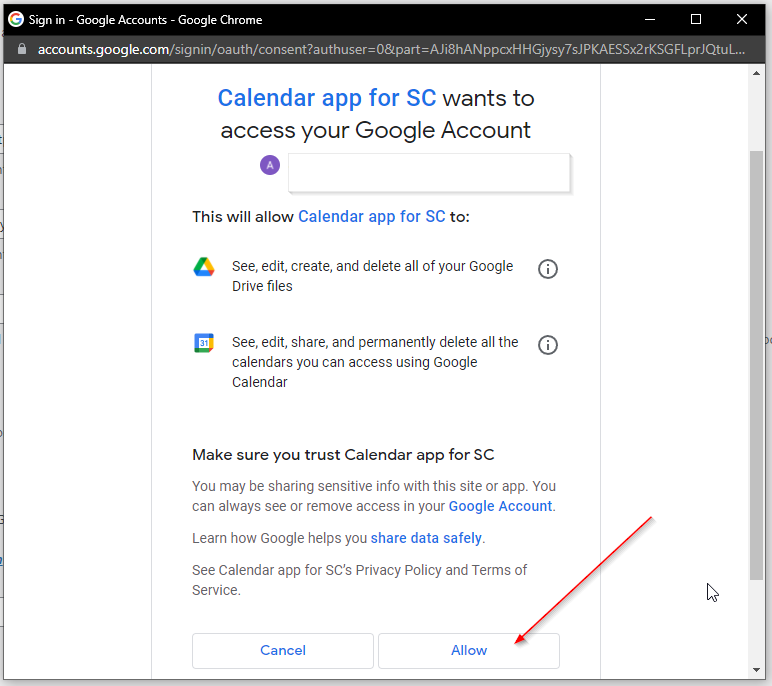Click the accounts.google.com URL address bar
This screenshot has height=686, width=772.
point(390,49)
